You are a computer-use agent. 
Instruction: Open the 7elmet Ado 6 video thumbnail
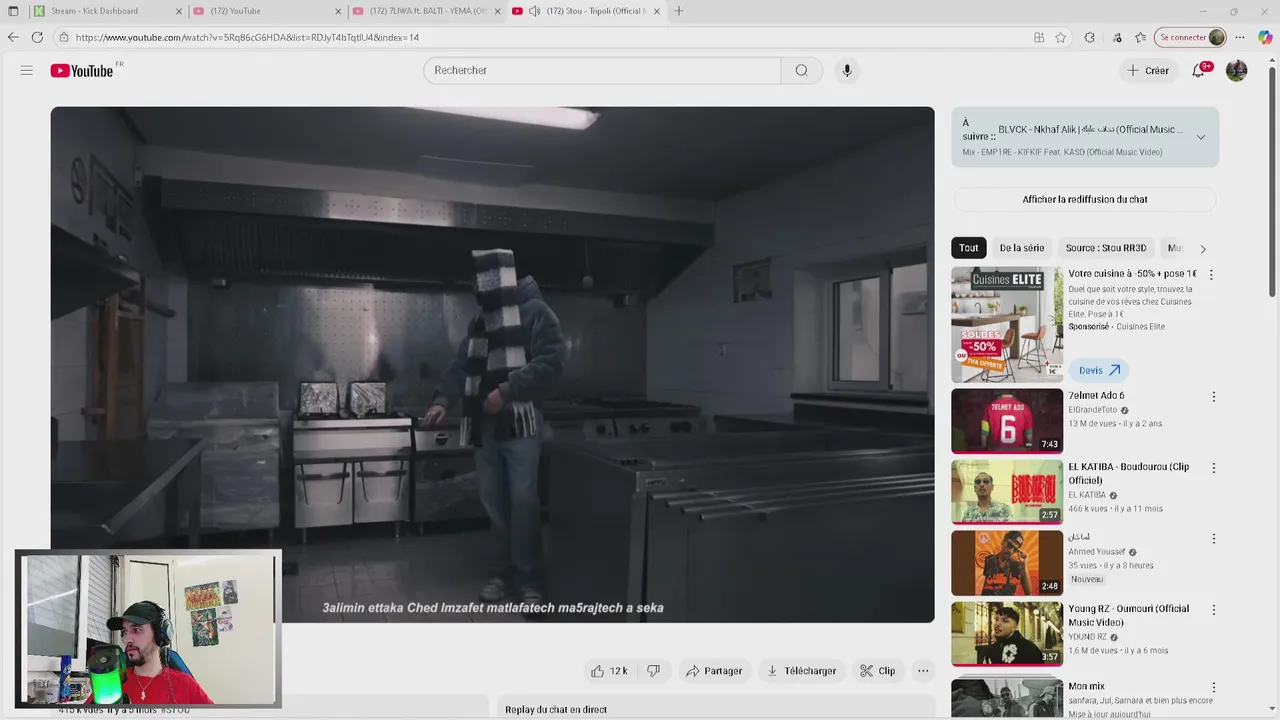point(1007,421)
